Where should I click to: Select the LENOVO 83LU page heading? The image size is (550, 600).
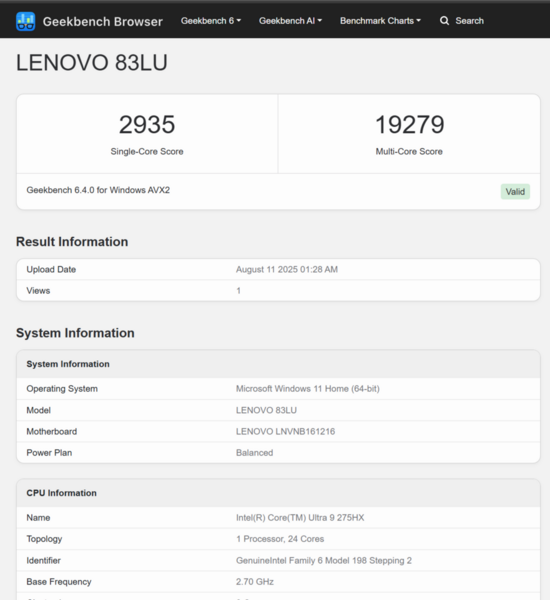coord(92,63)
